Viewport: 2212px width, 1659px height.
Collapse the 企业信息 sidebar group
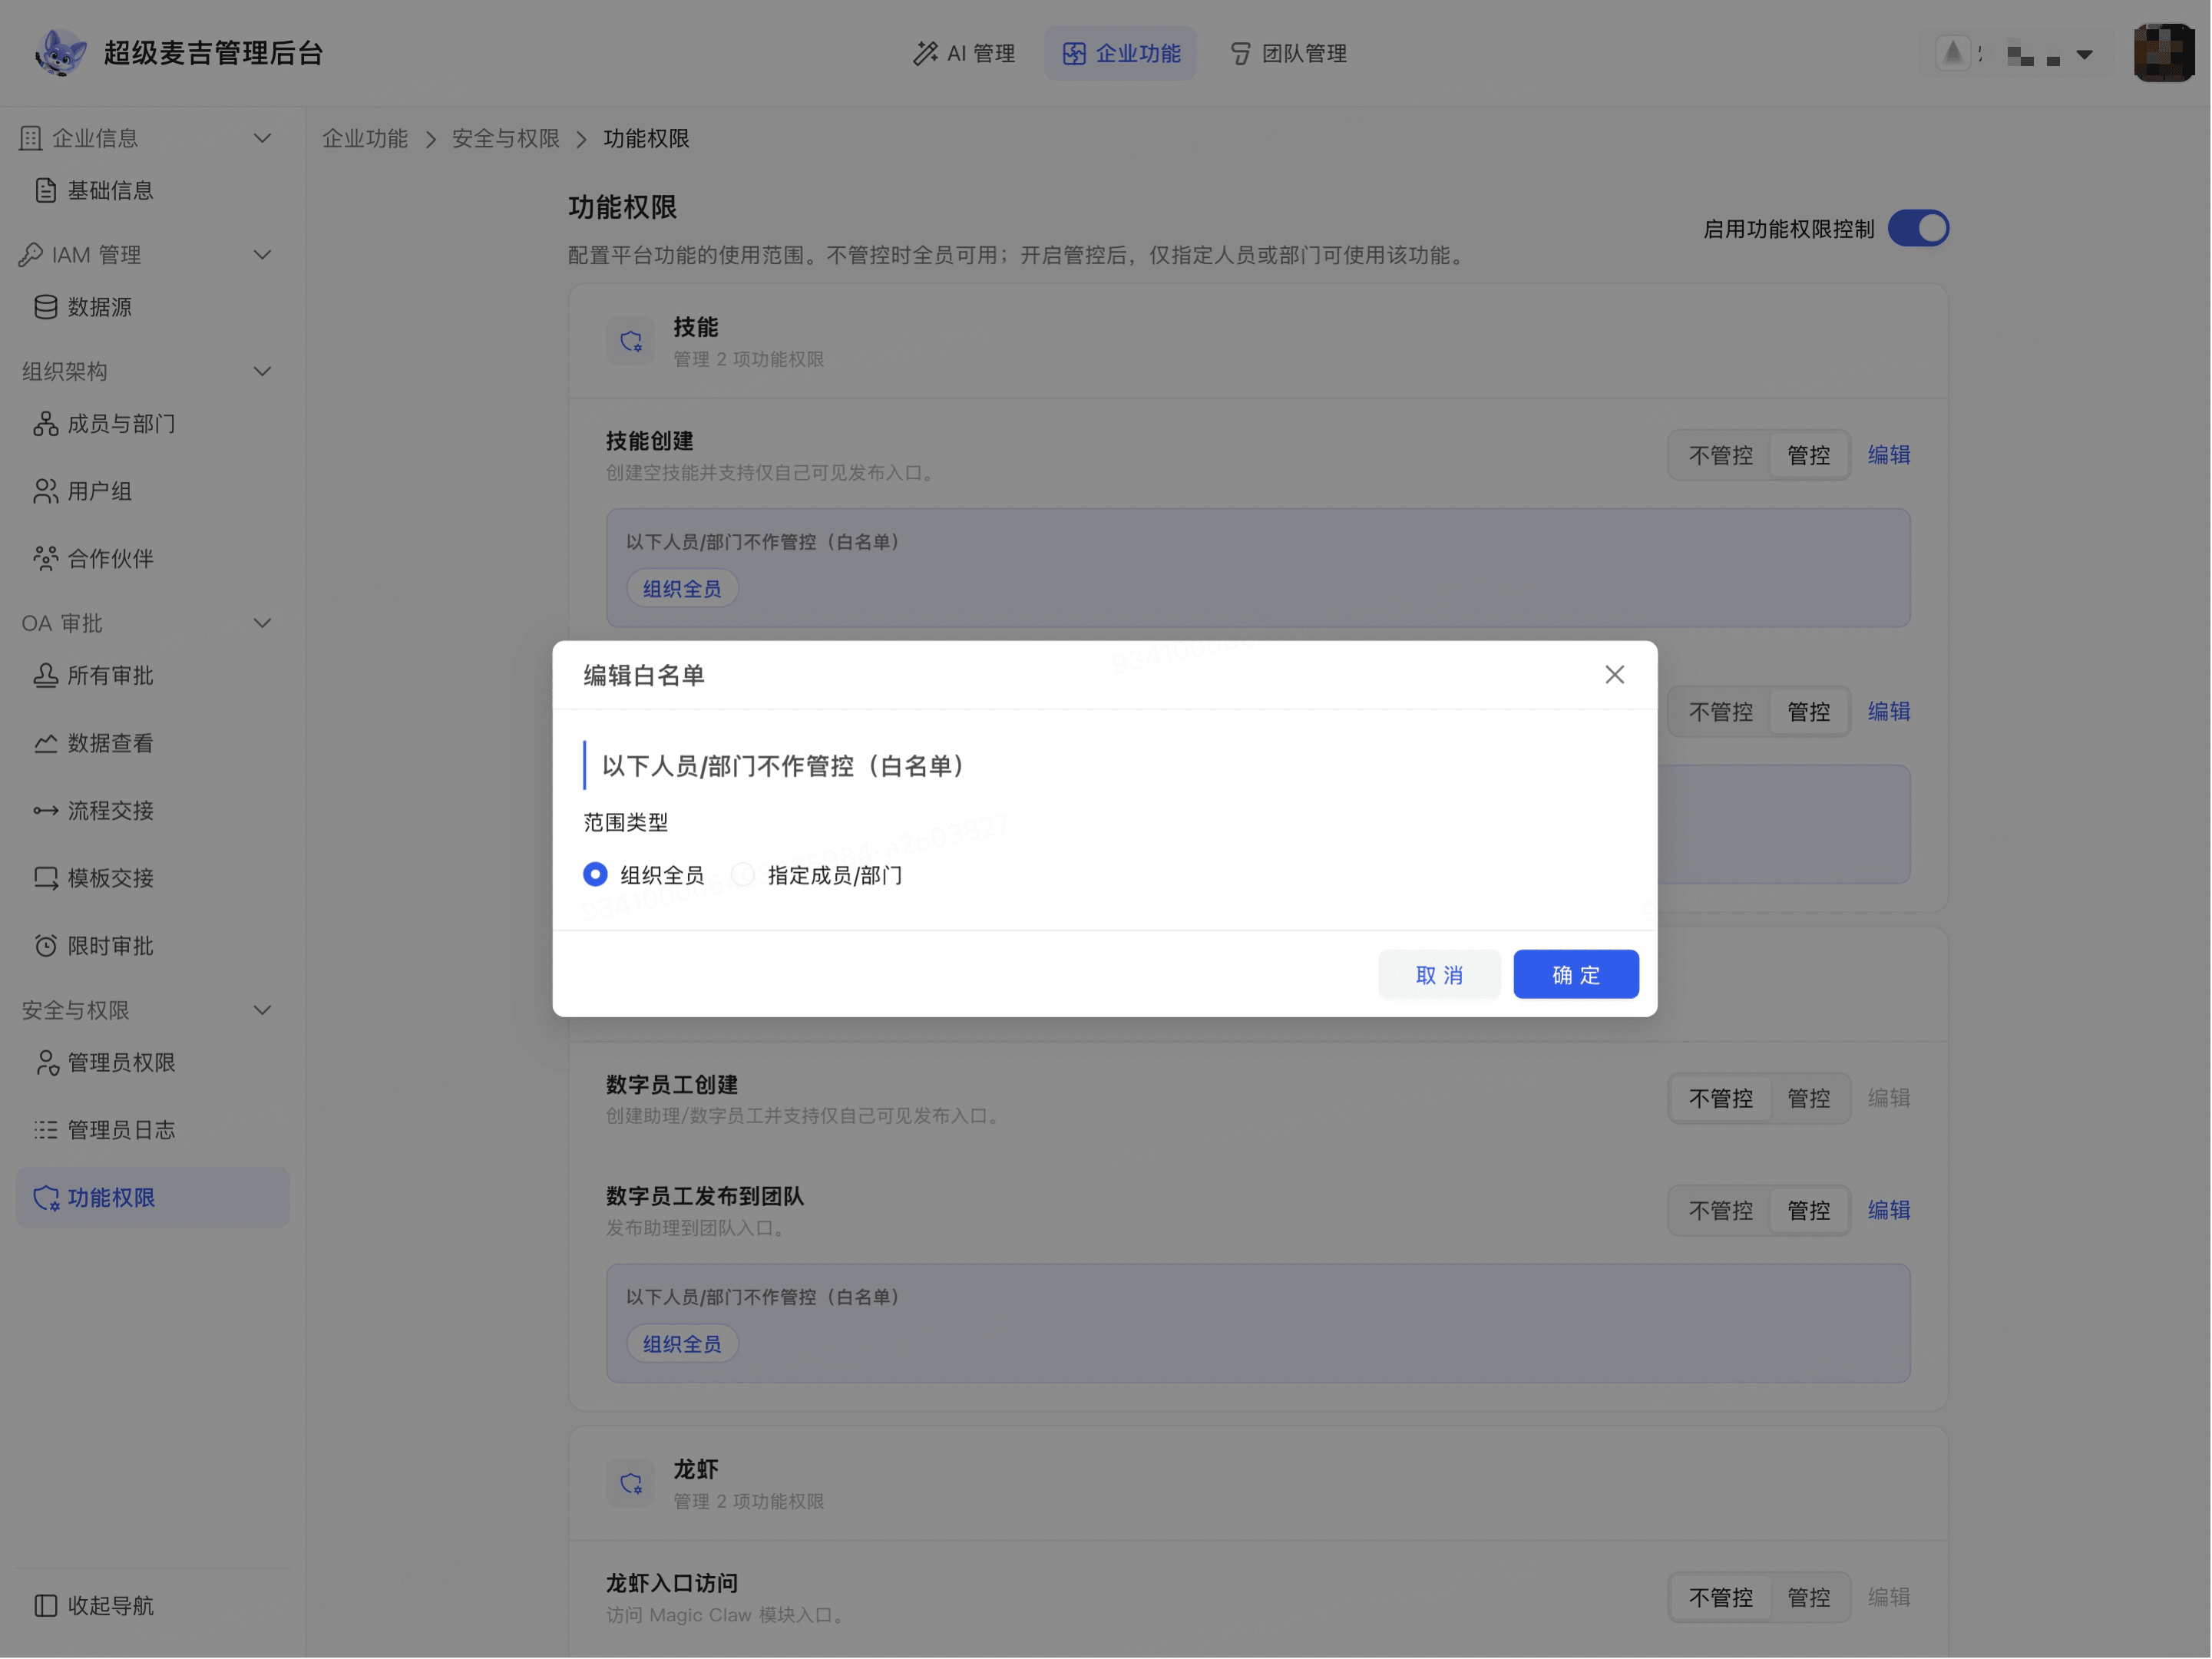click(x=263, y=138)
